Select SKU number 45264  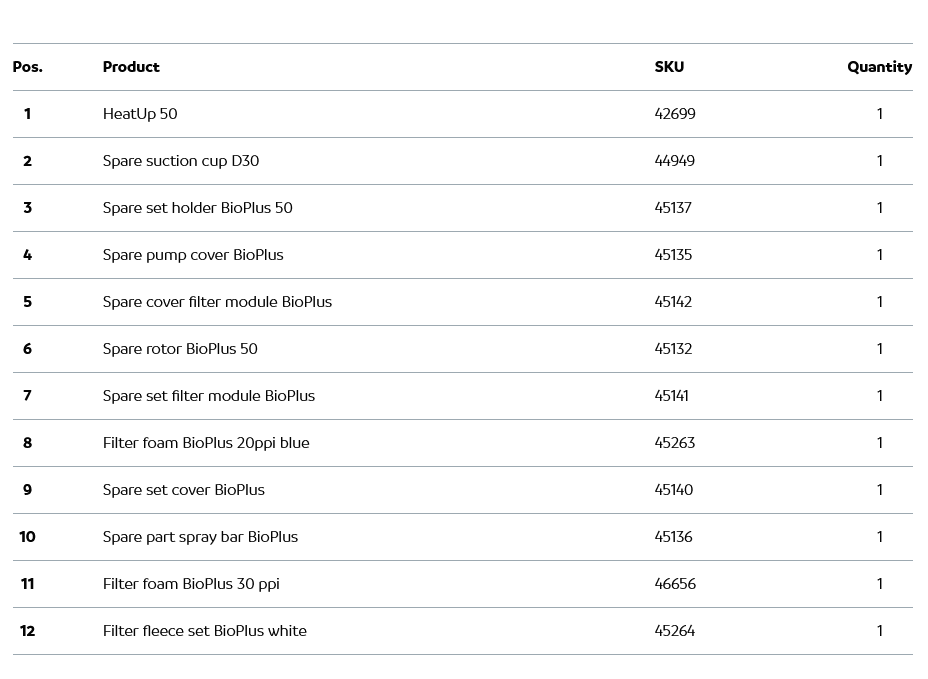click(x=675, y=631)
